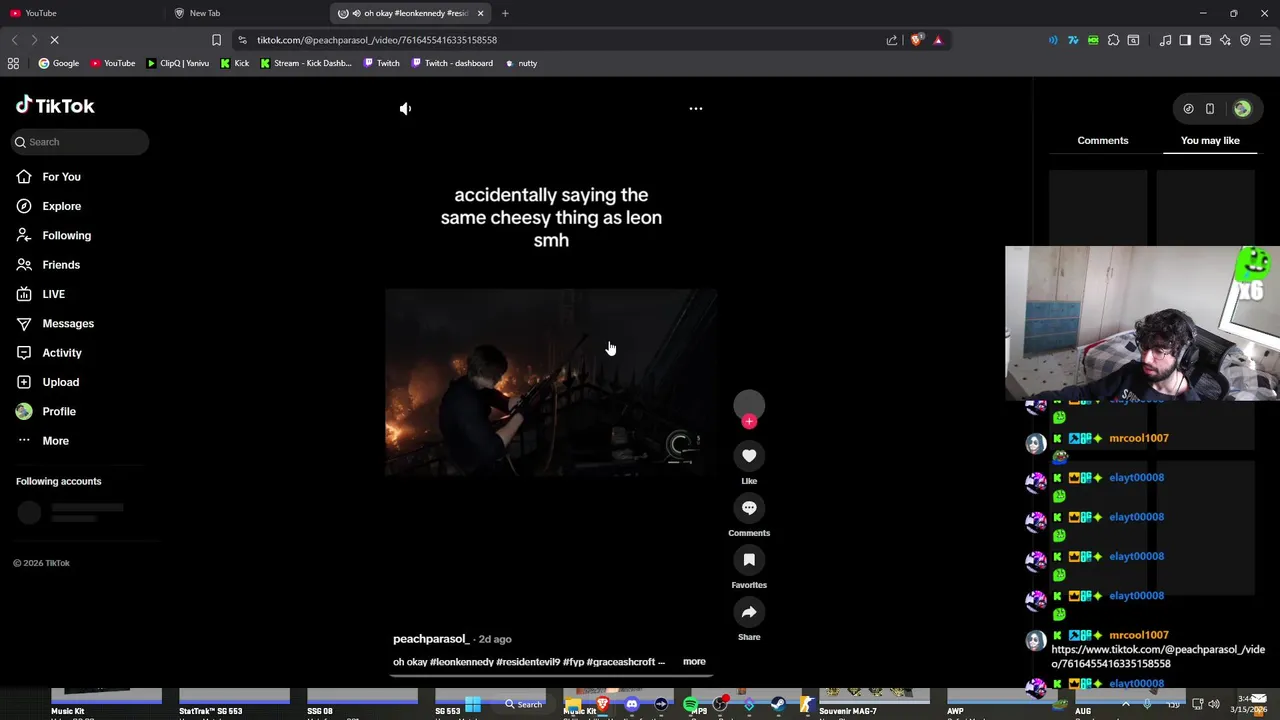Open the peachparasol_ username link
This screenshot has width=1280, height=720.
431,639
